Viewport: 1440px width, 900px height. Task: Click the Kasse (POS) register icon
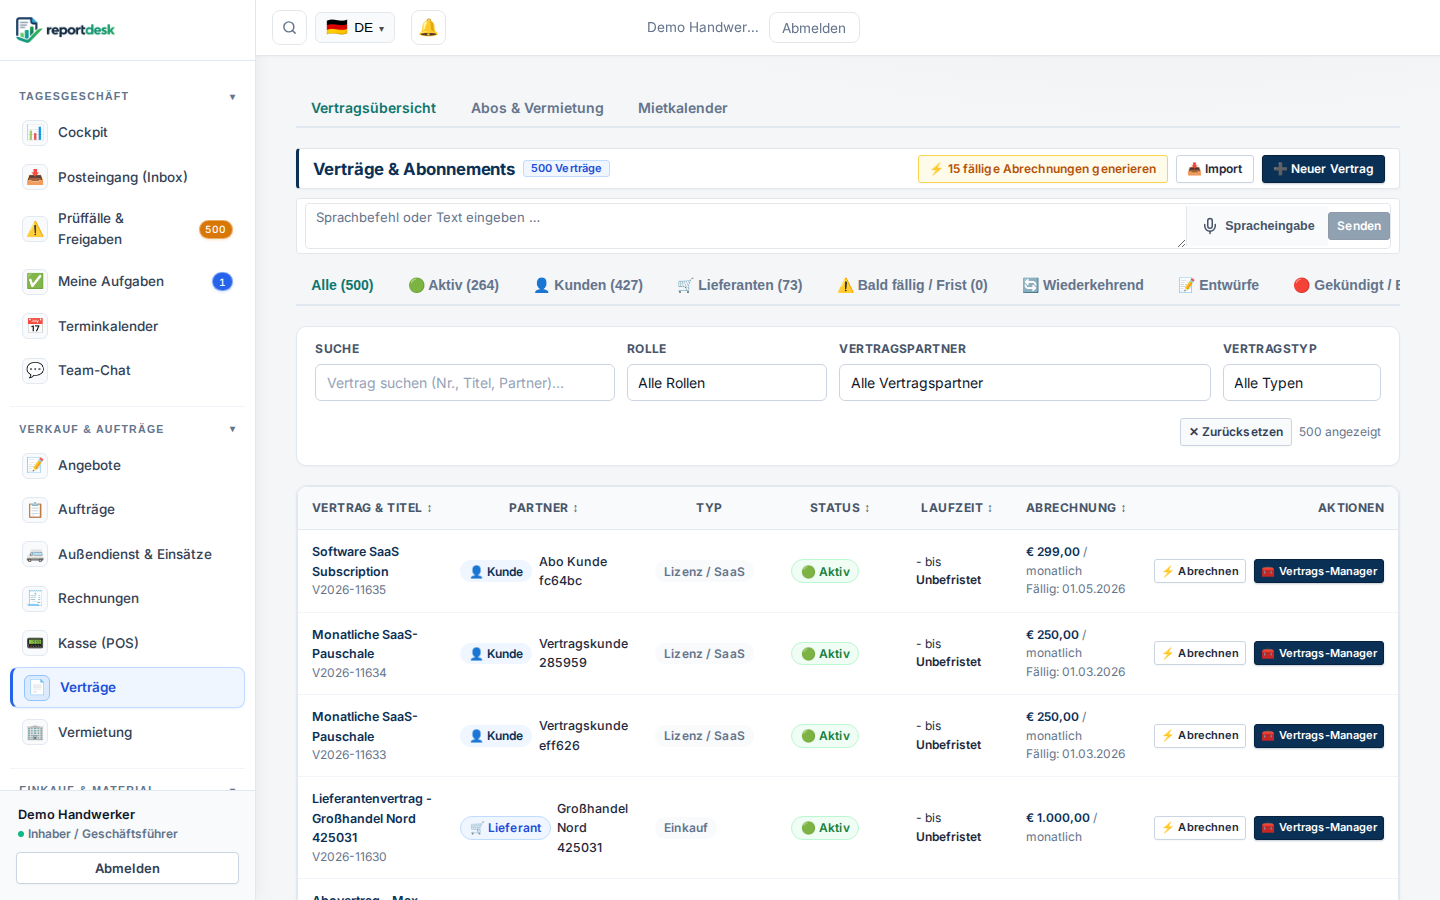(35, 643)
